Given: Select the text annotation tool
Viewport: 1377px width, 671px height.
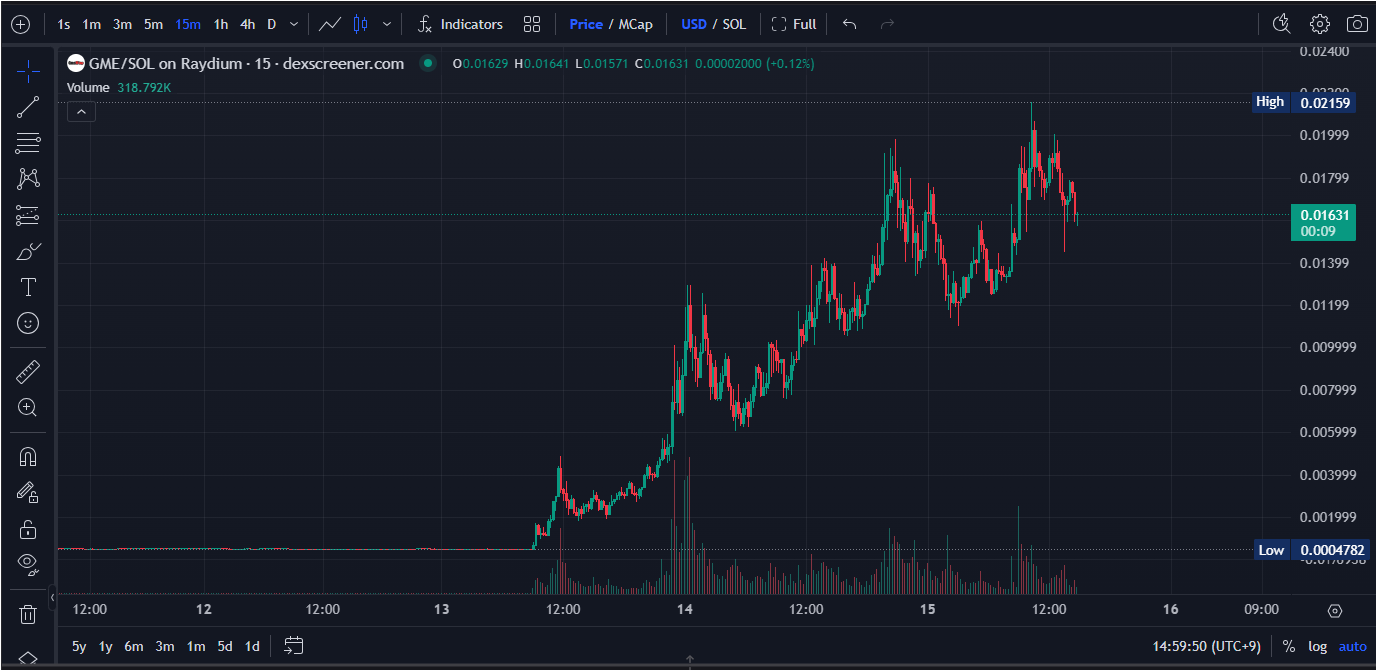Looking at the screenshot, I should point(28,288).
